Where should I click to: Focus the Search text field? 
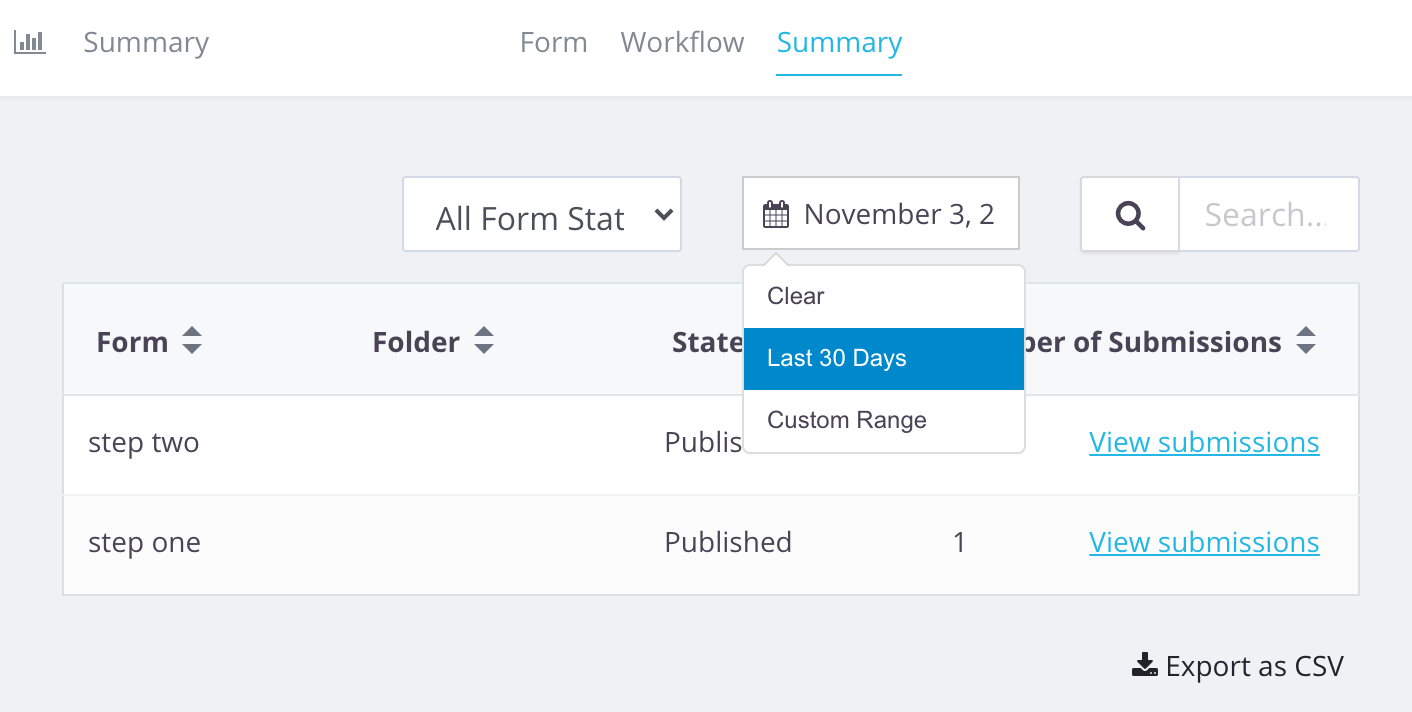click(x=1268, y=215)
